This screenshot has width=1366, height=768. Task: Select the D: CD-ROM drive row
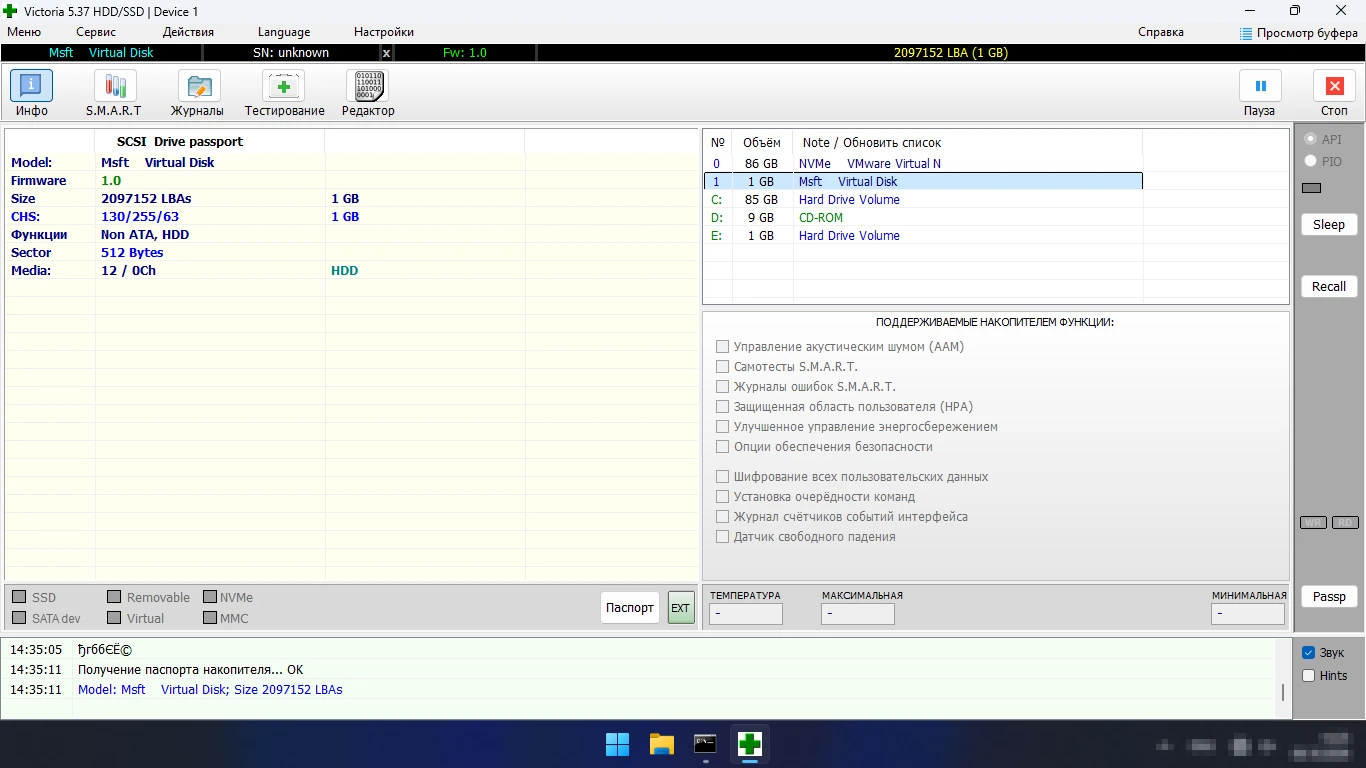click(923, 218)
